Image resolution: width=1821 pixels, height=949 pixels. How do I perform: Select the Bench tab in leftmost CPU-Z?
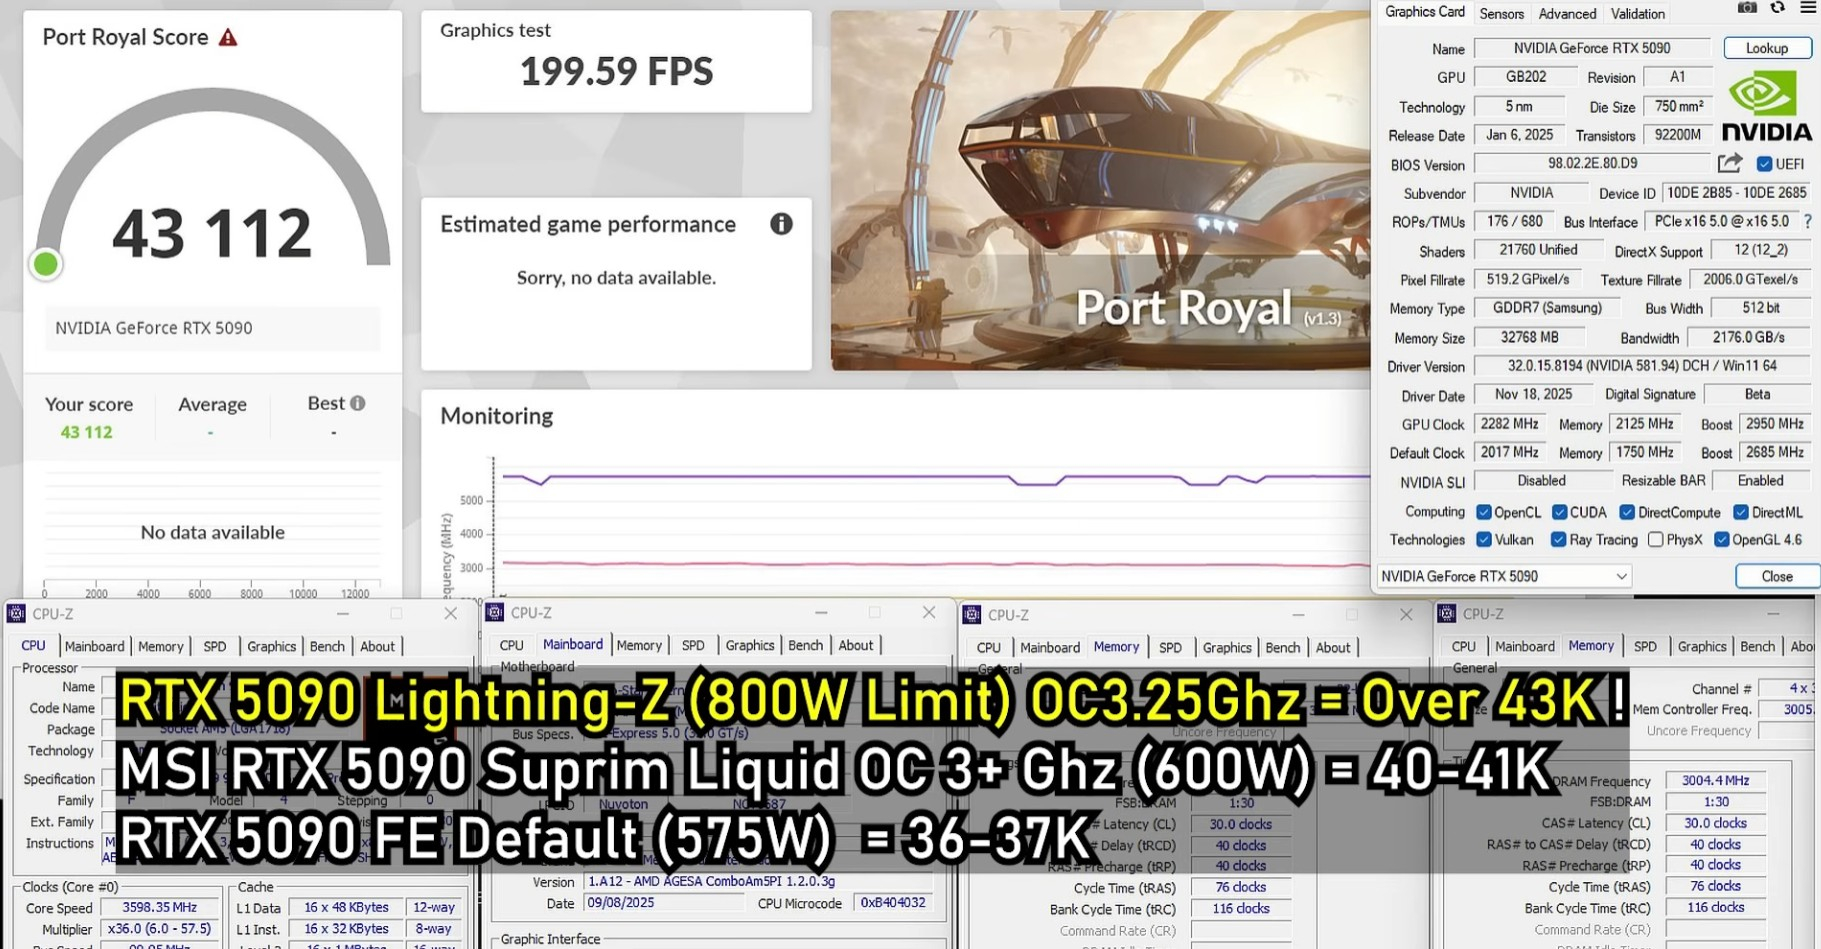(x=326, y=646)
